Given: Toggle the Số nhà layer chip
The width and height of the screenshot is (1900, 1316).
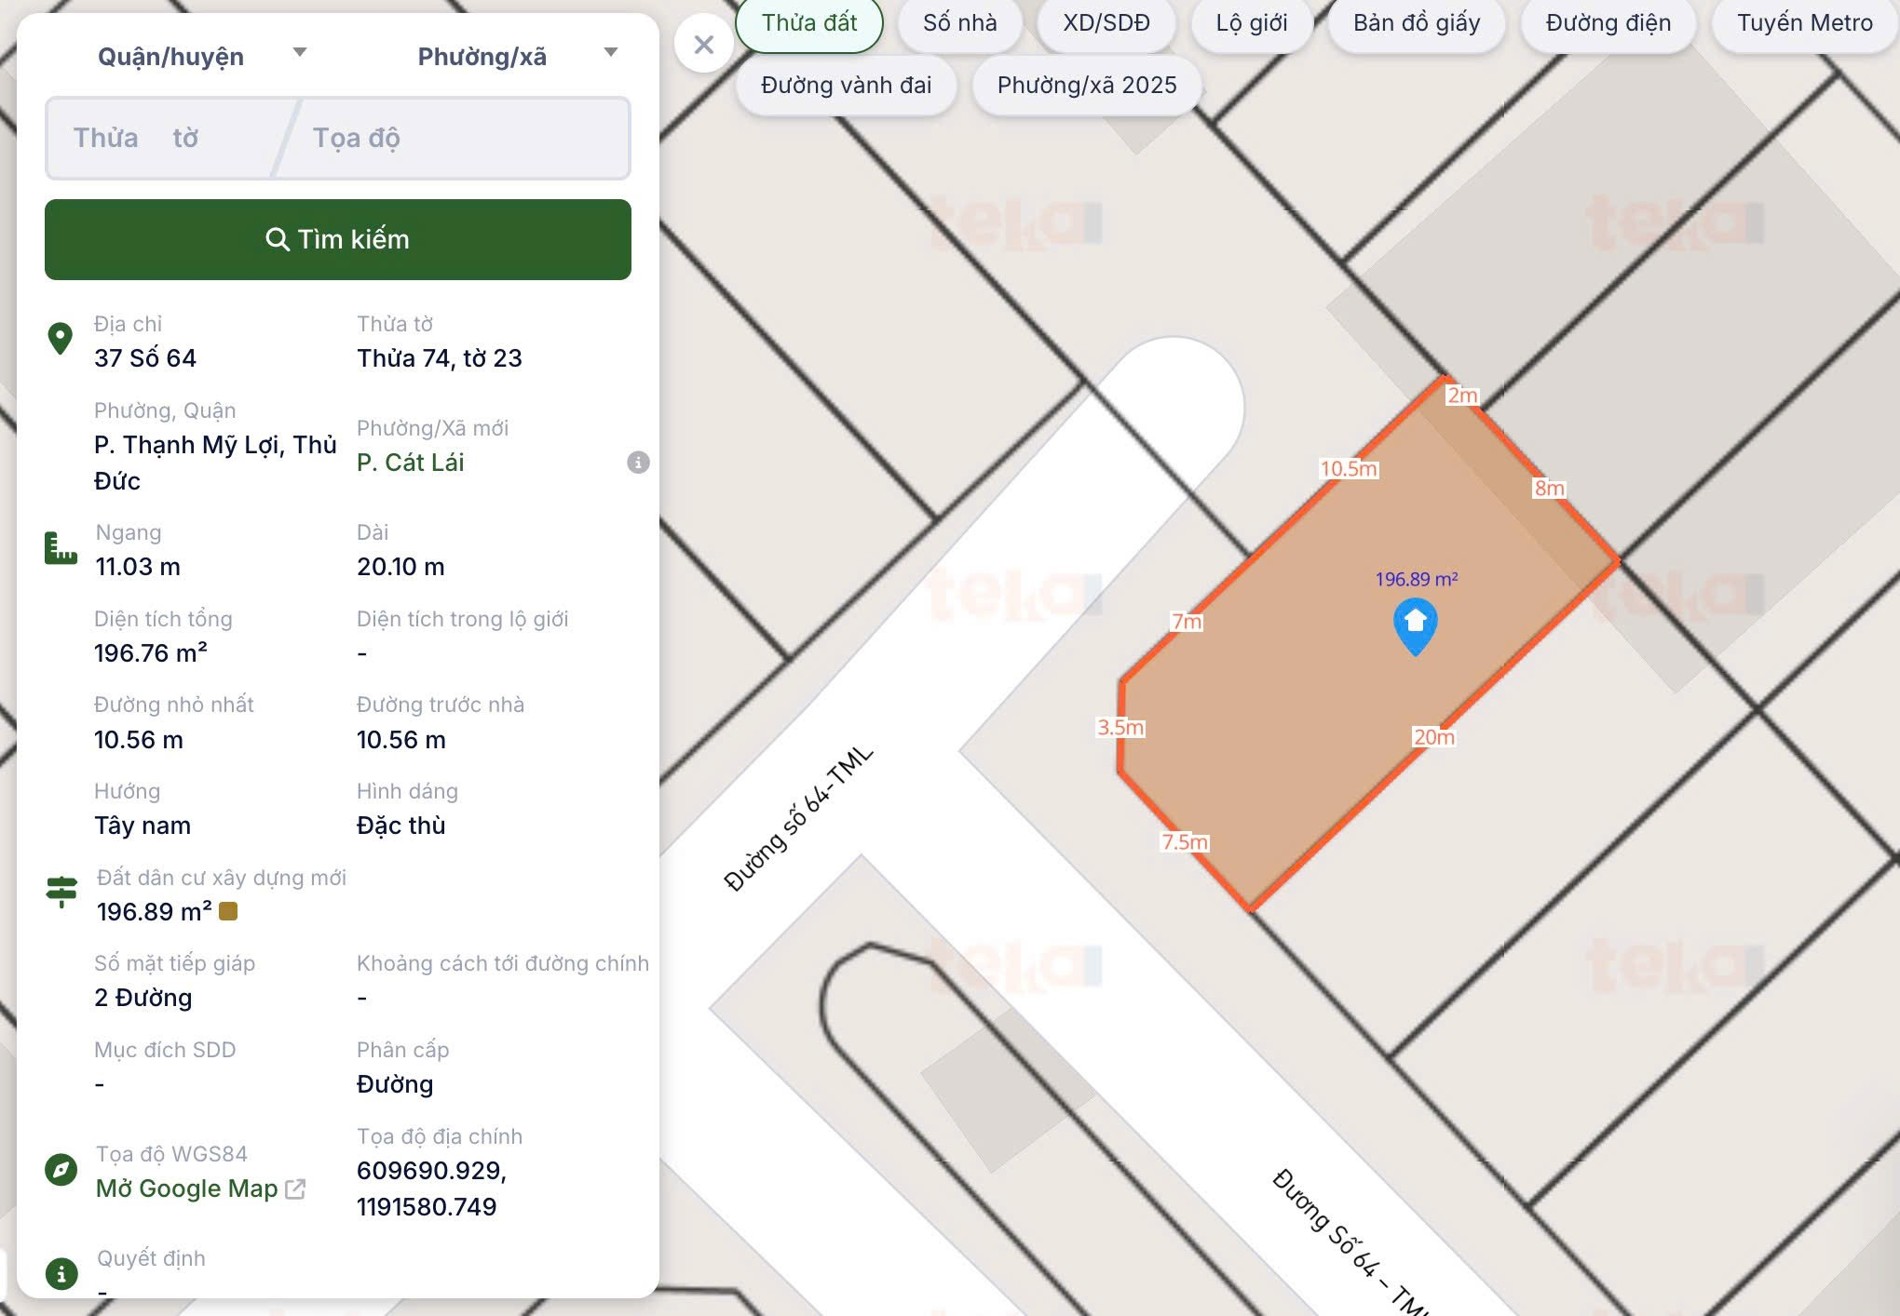Looking at the screenshot, I should [x=960, y=23].
